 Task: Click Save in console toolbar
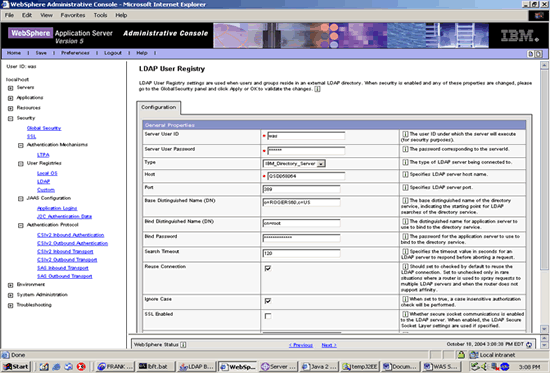click(41, 53)
